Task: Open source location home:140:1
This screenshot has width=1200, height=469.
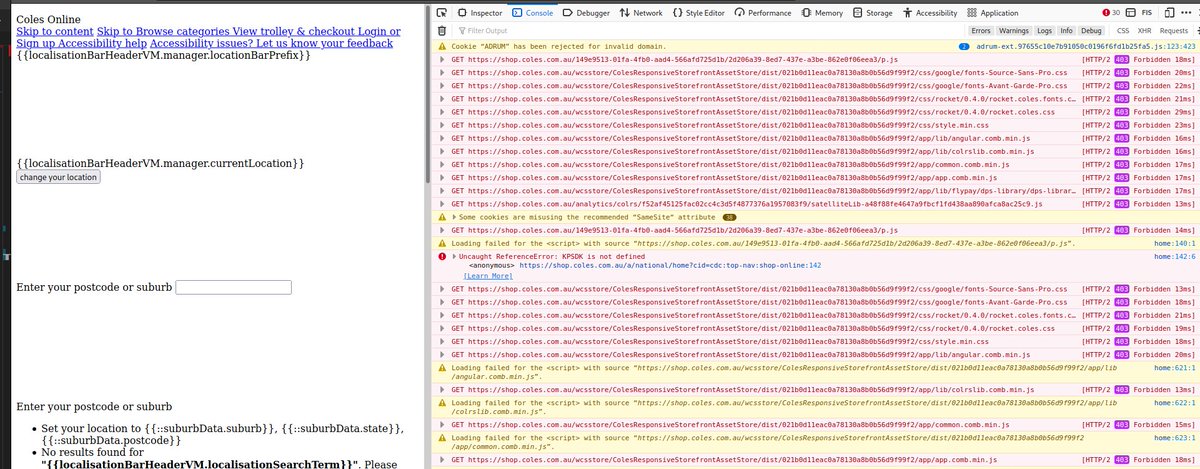Action: point(1174,243)
